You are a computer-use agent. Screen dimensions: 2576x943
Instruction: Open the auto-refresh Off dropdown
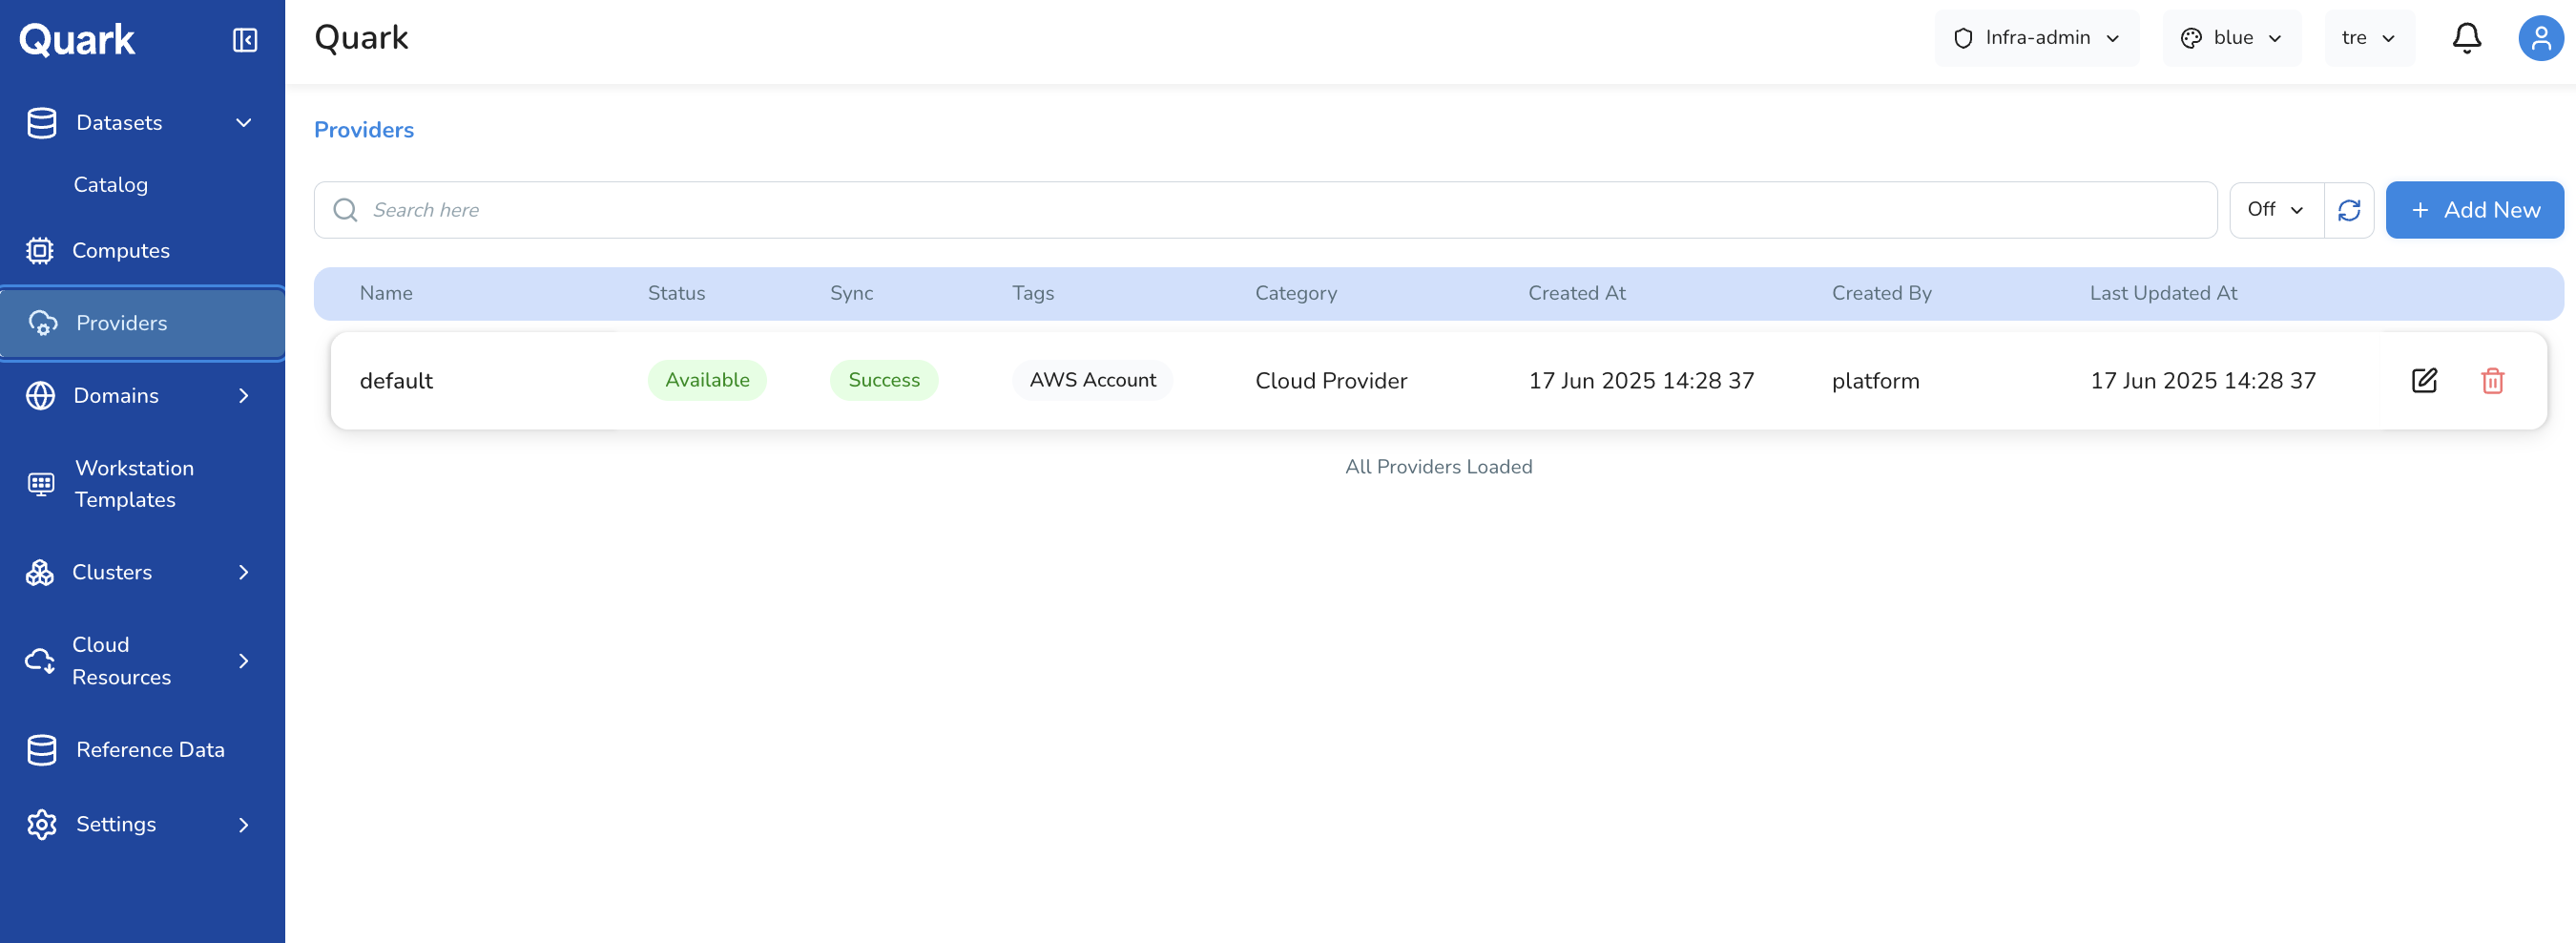[2276, 210]
